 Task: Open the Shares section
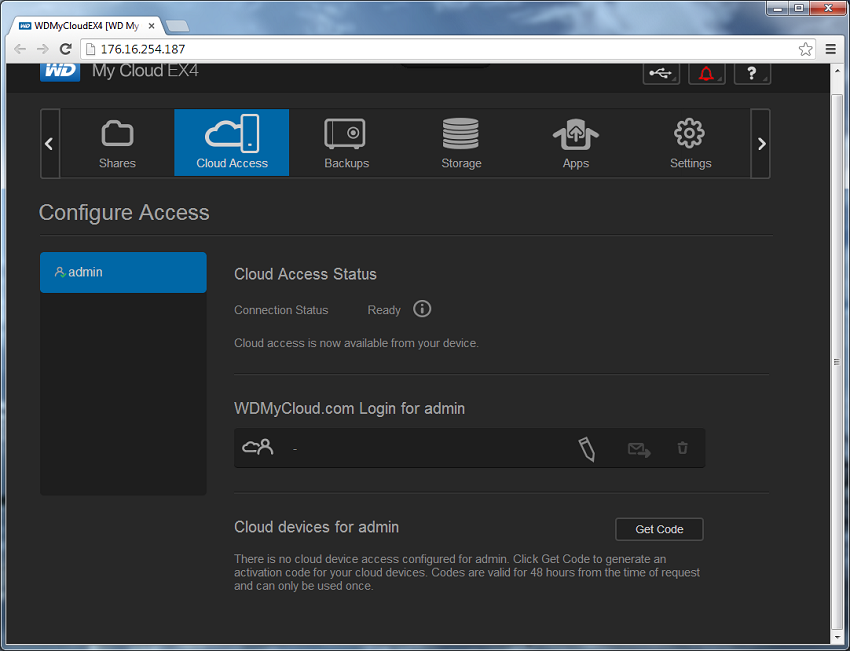pos(117,143)
